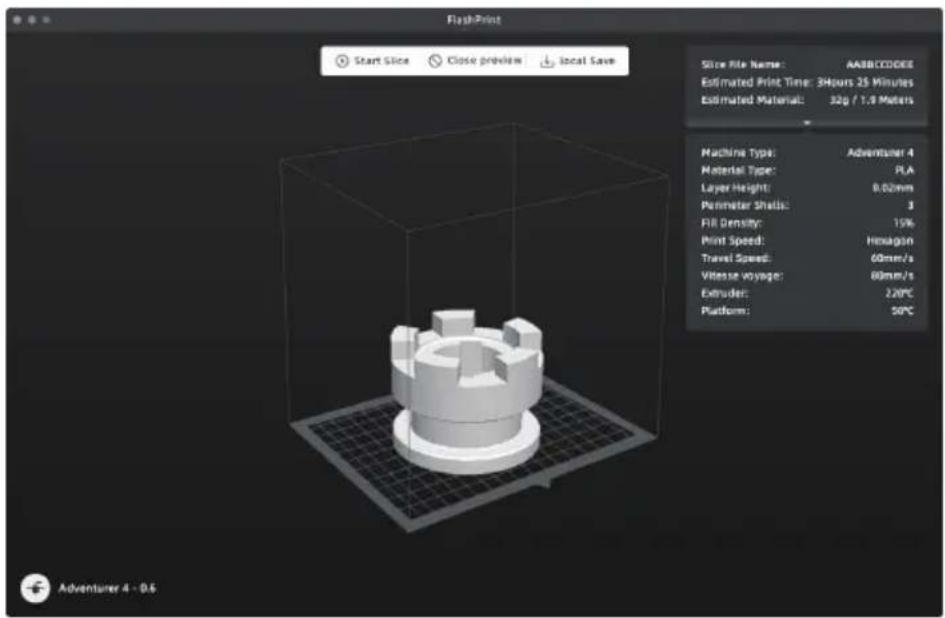Click the Layer Height value 0.02mm
945x618 pixels.
pos(893,188)
